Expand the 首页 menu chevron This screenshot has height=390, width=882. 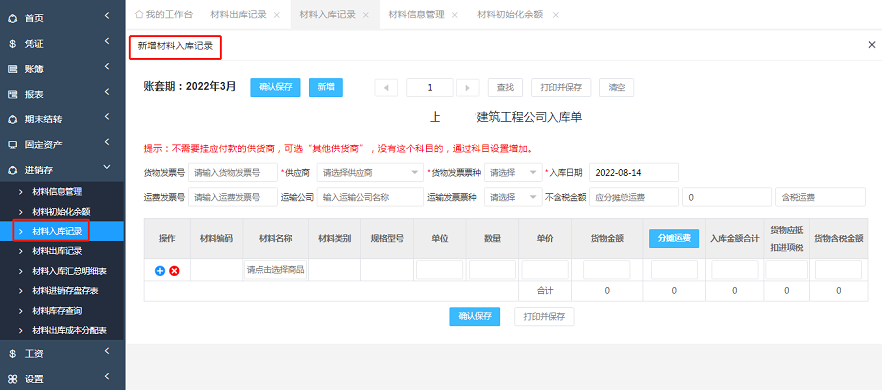click(107, 17)
